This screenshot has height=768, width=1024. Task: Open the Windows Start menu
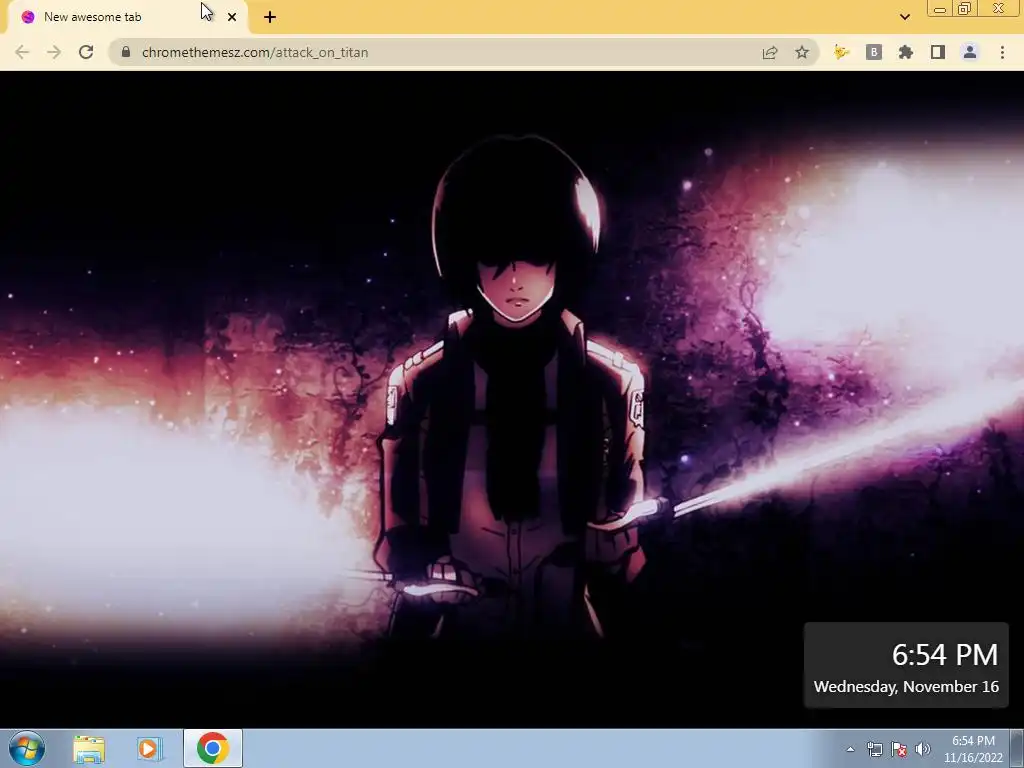pos(26,748)
